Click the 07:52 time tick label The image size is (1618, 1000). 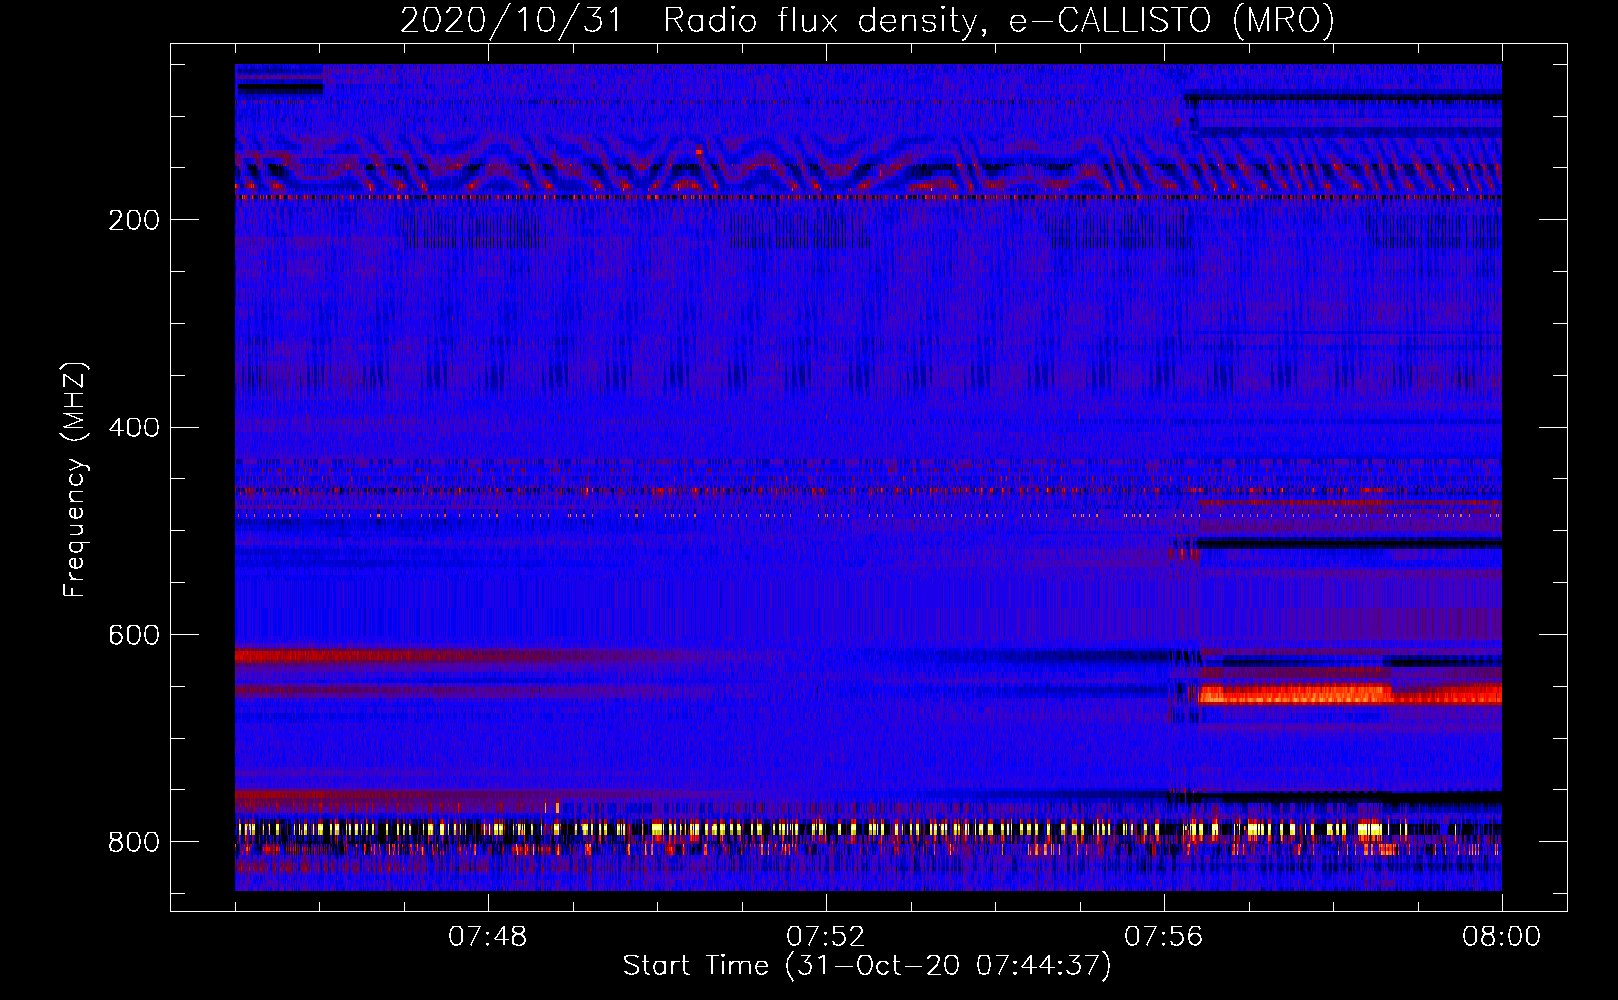825,937
